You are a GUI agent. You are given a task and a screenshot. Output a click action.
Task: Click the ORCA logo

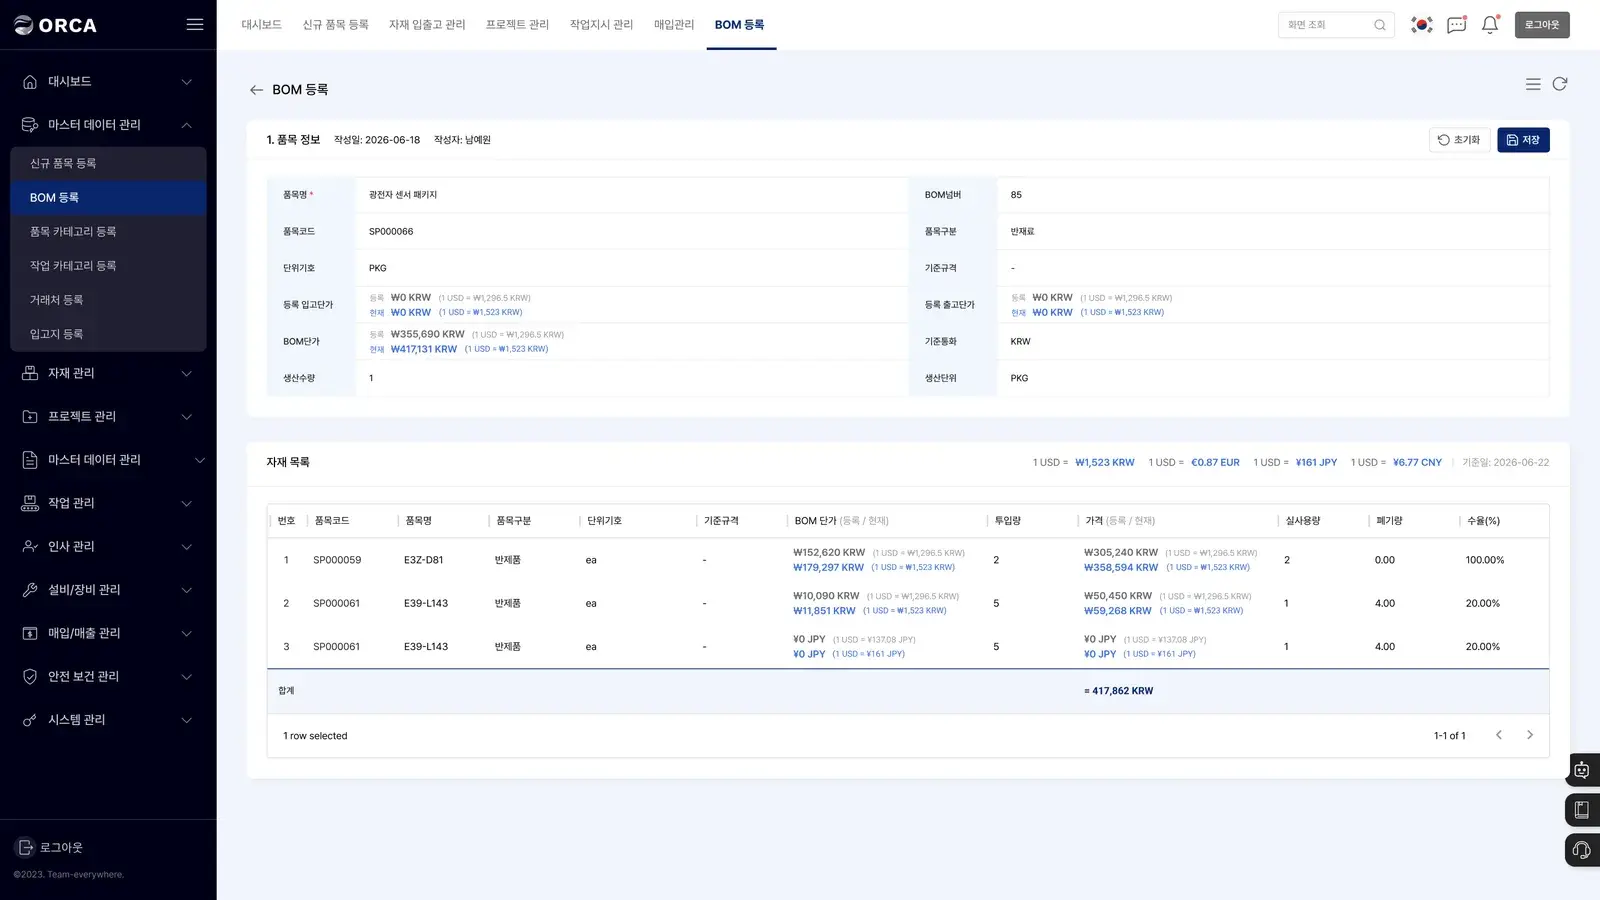coord(56,25)
